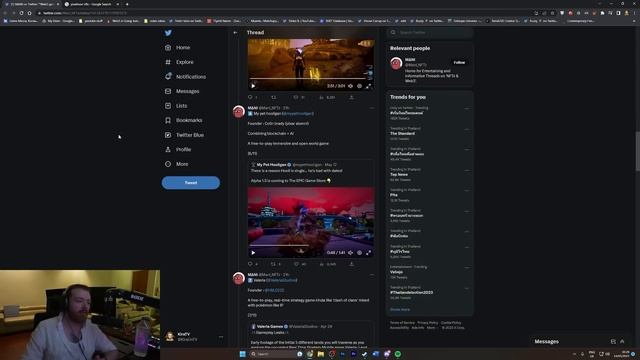Open more options for Entertainment trend
Image resolution: width=640 pixels, height=360 pixels.
coord(467,267)
